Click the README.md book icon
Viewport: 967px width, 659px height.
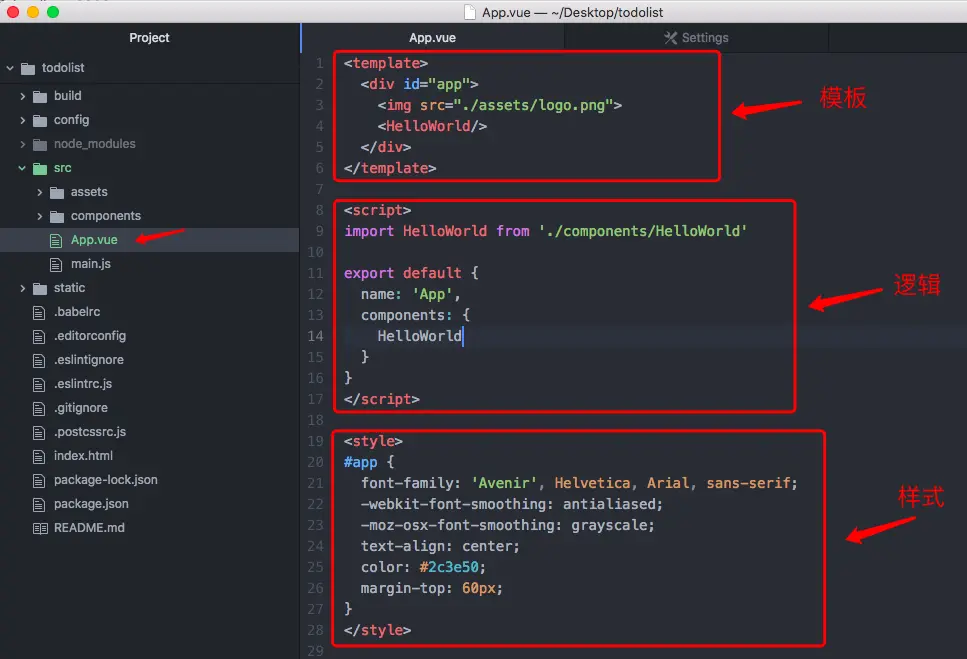coord(40,528)
